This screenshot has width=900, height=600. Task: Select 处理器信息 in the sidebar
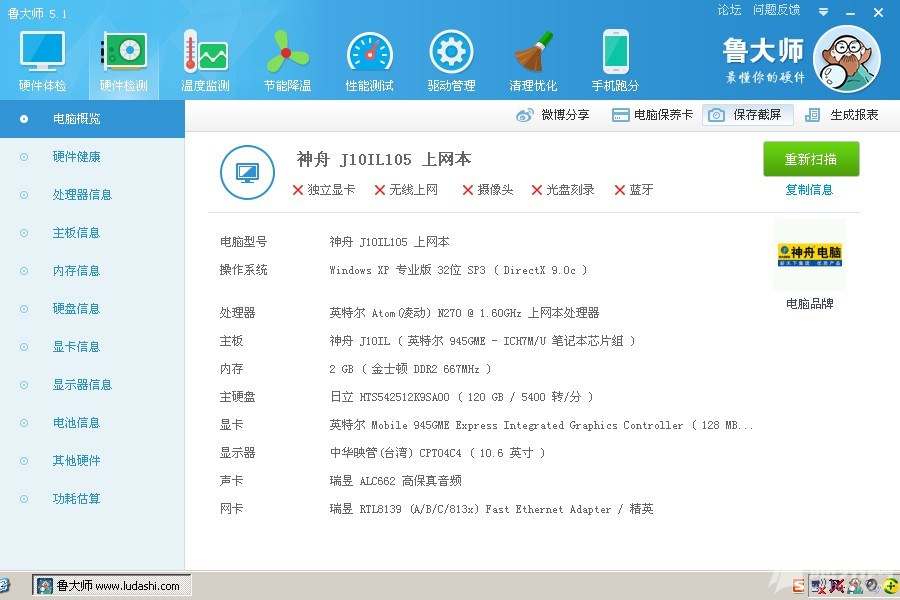click(82, 195)
